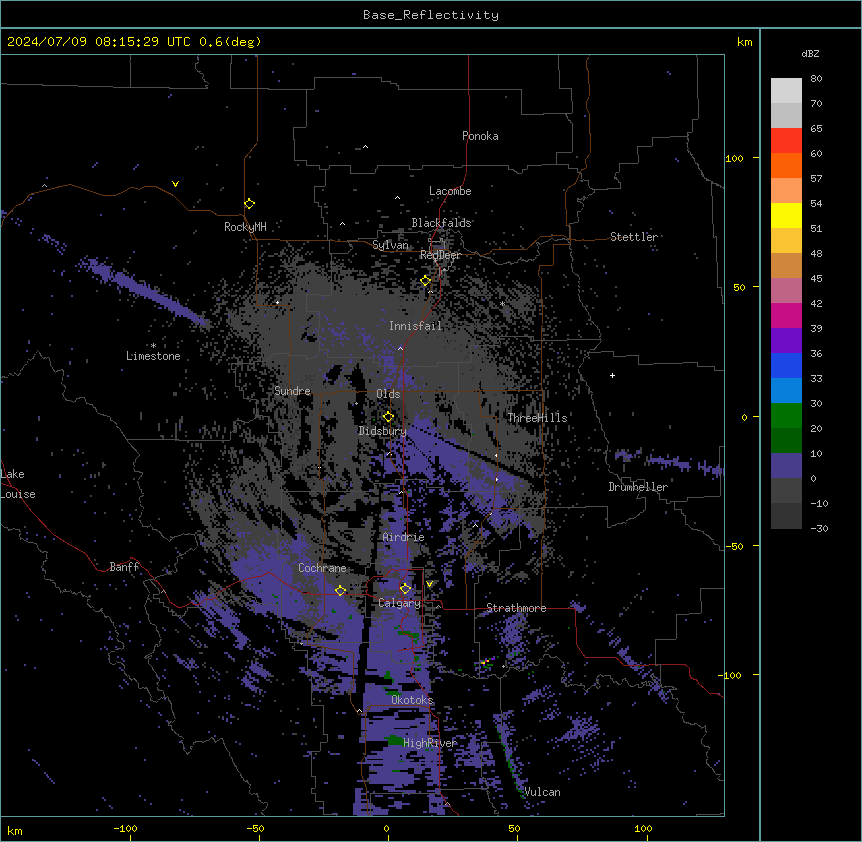
Task: Click the yellow diamond marker below Cochrane
Action: [x=341, y=591]
